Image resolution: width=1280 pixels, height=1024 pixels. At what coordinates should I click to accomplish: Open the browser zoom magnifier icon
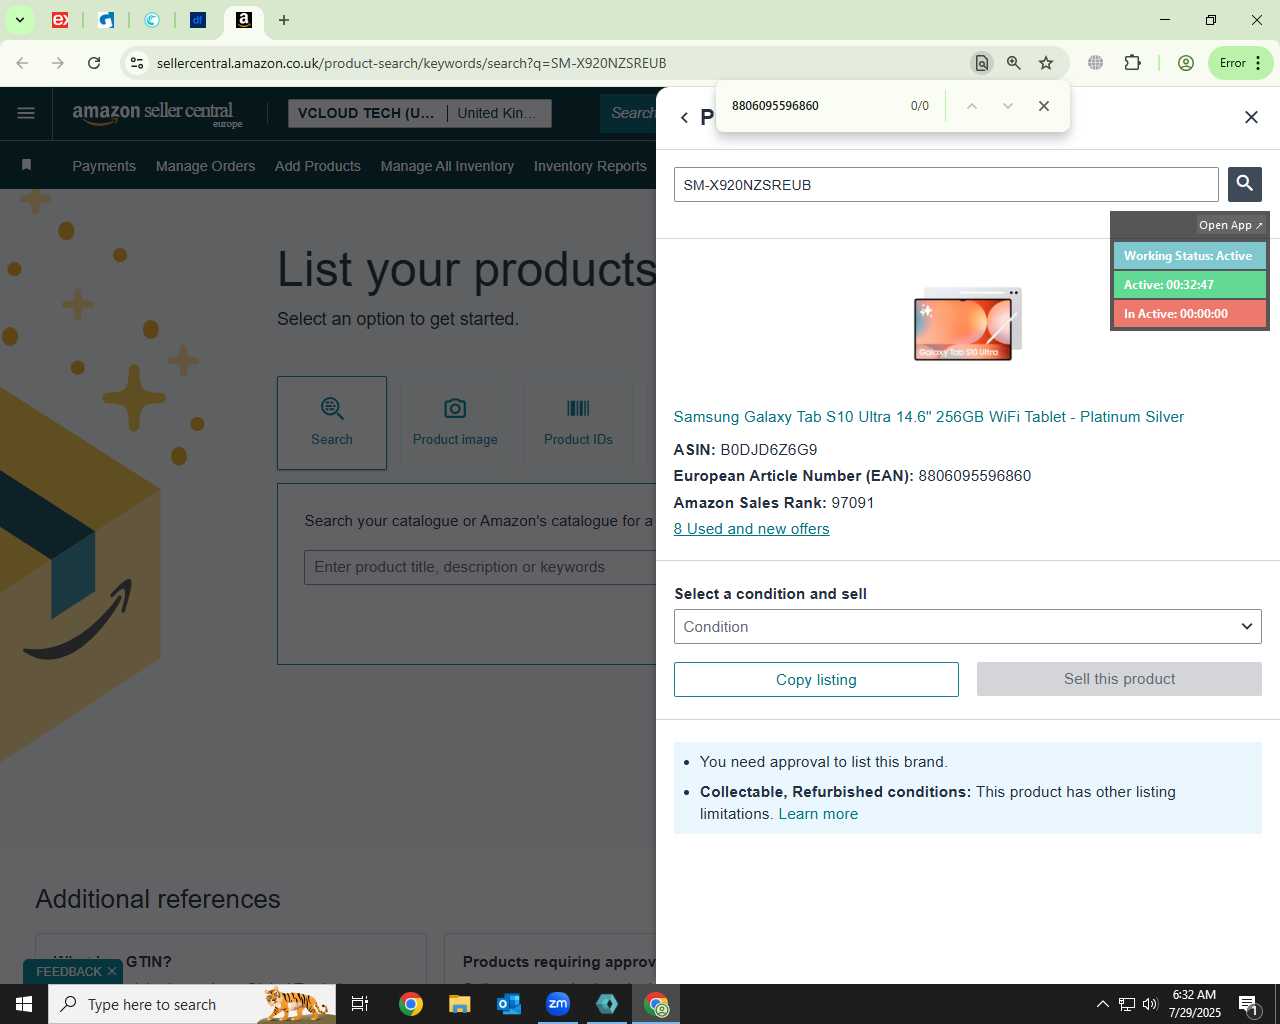pyautogui.click(x=1013, y=63)
